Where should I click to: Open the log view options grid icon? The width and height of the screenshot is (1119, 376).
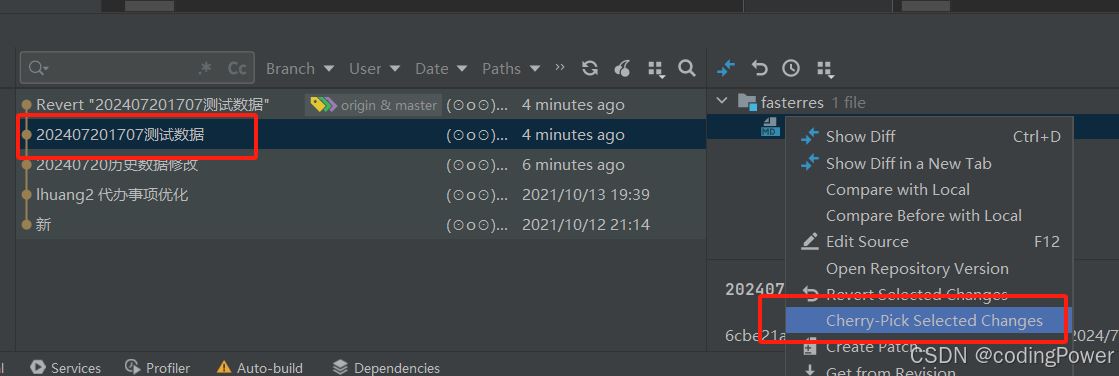click(656, 69)
